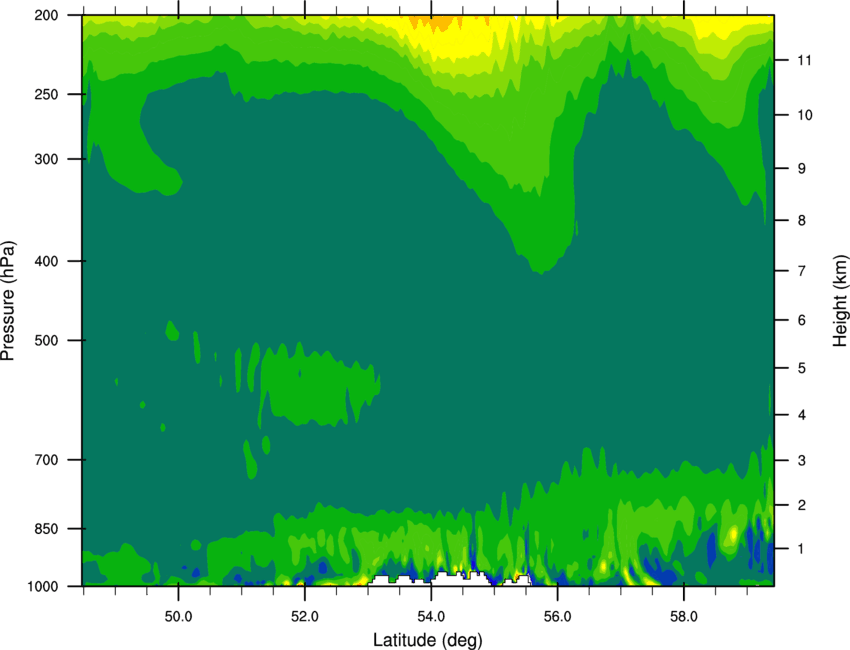This screenshot has width=850, height=650.
Task: Click the 850 pressure tick label
Action: coord(46,529)
